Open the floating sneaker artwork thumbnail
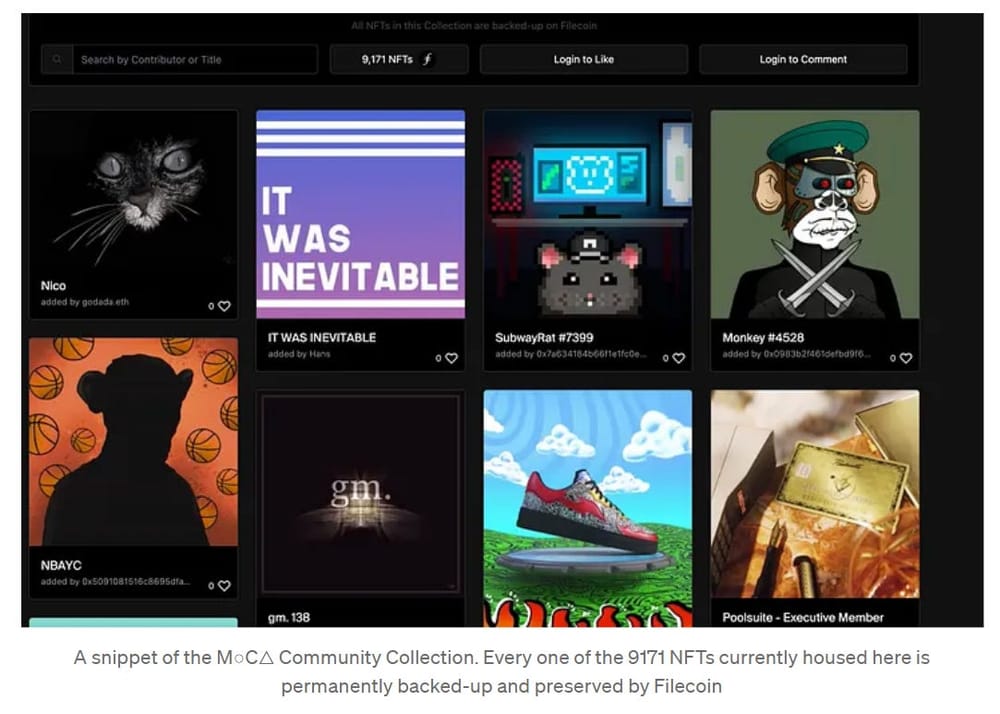This screenshot has width=1000, height=714. click(587, 508)
